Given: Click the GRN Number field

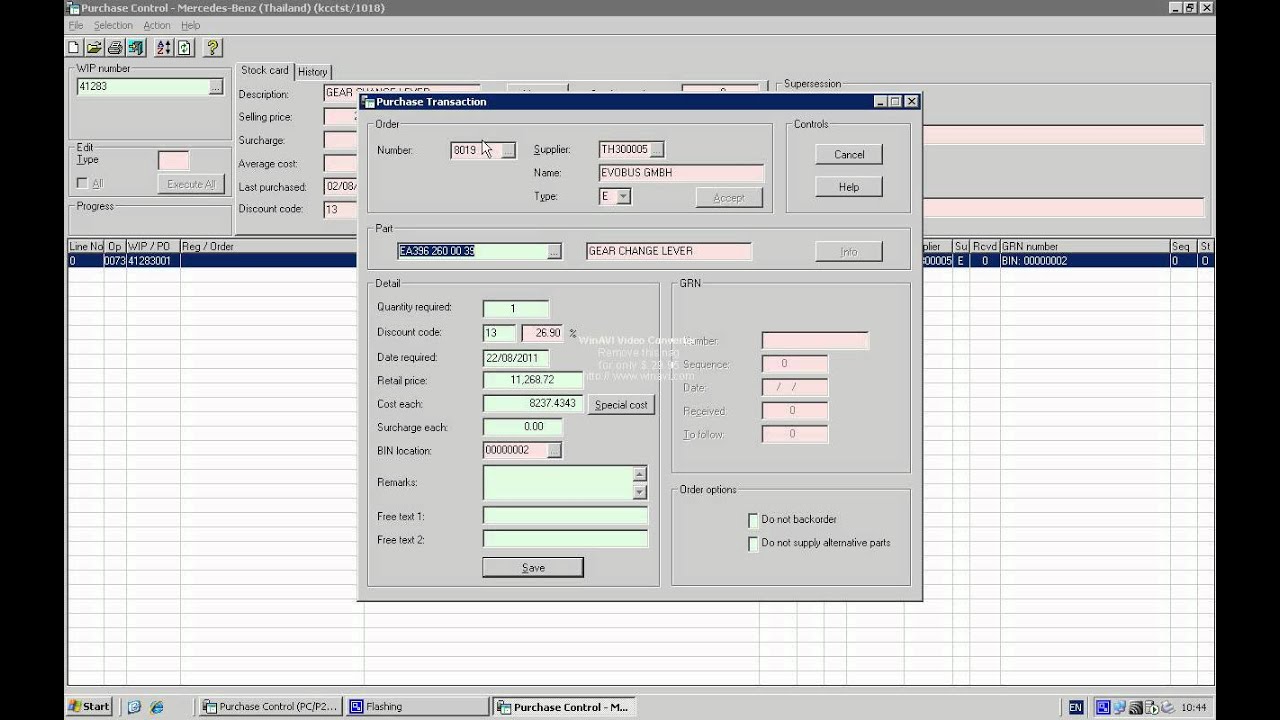Looking at the screenshot, I should point(815,341).
